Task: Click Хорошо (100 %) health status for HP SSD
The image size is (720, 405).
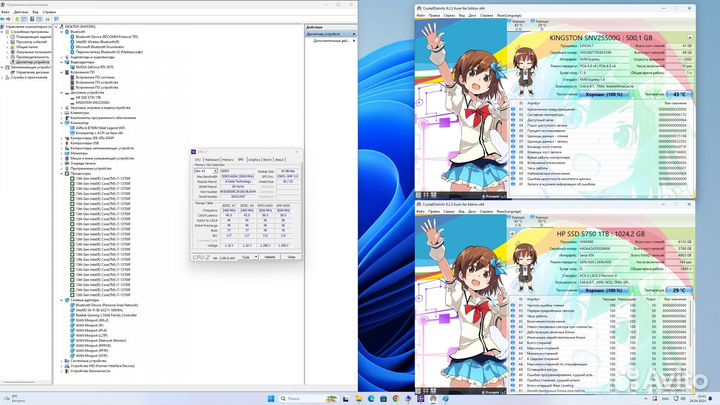Action: [604, 290]
